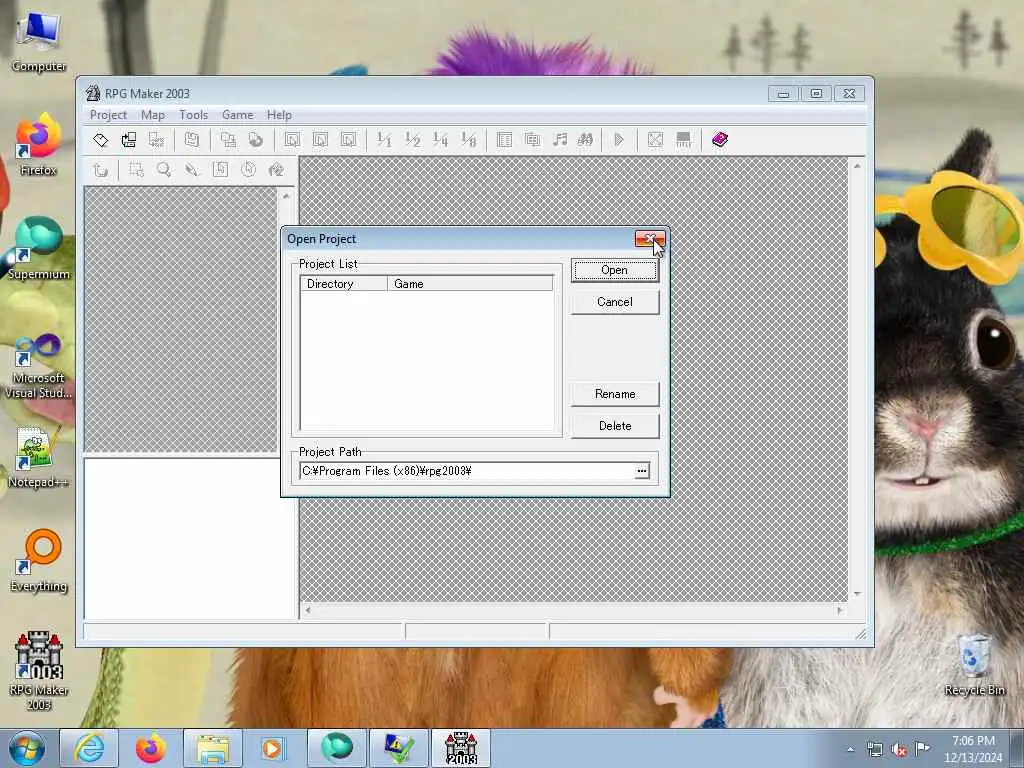Screen dimensions: 1024x768
Task: Choose the Pen drawing tool
Action: point(192,170)
